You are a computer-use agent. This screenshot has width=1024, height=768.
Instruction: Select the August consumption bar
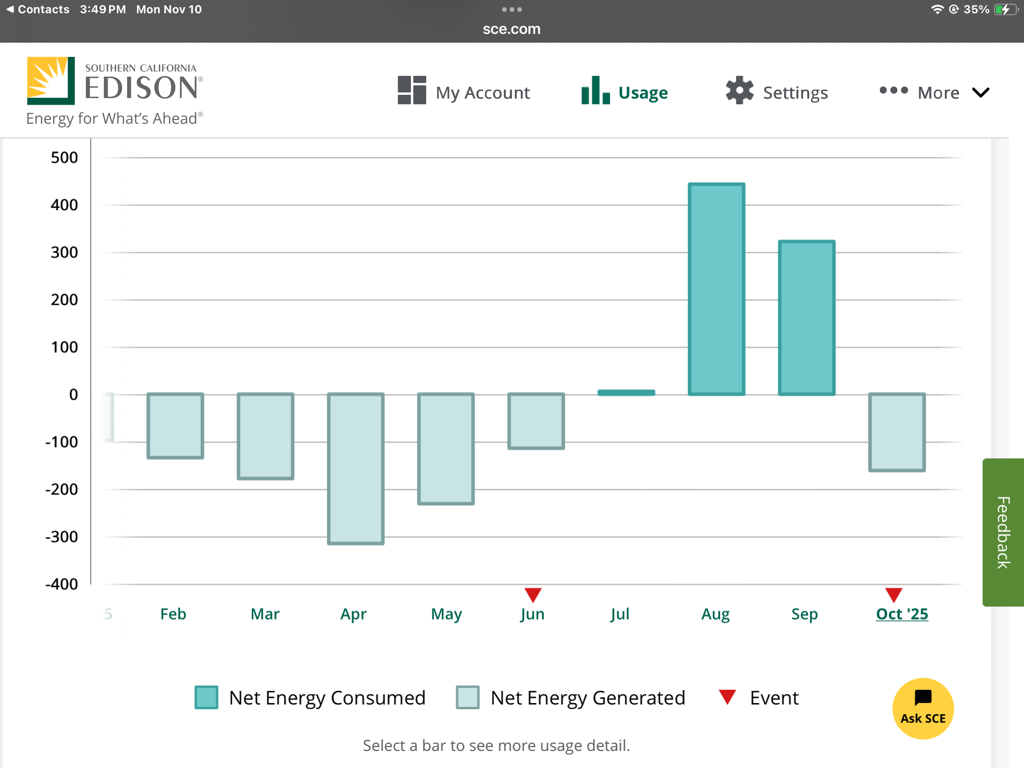(716, 290)
